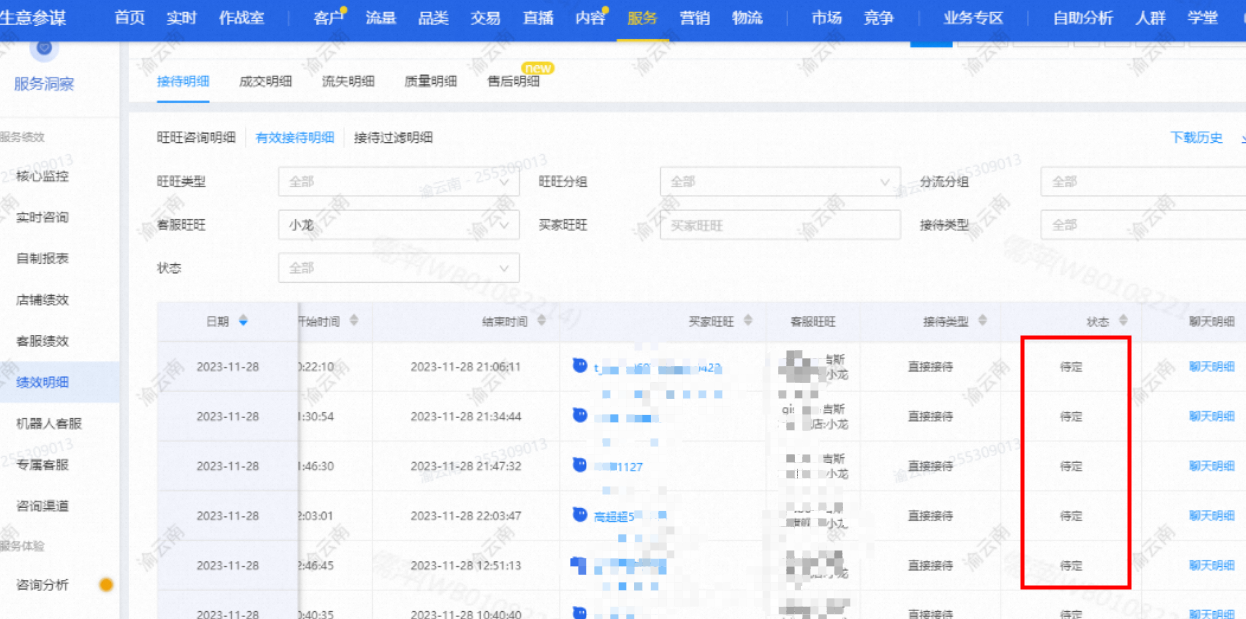Open 作战室 in the top navigation
This screenshot has height=619, width=1246.
[x=241, y=18]
